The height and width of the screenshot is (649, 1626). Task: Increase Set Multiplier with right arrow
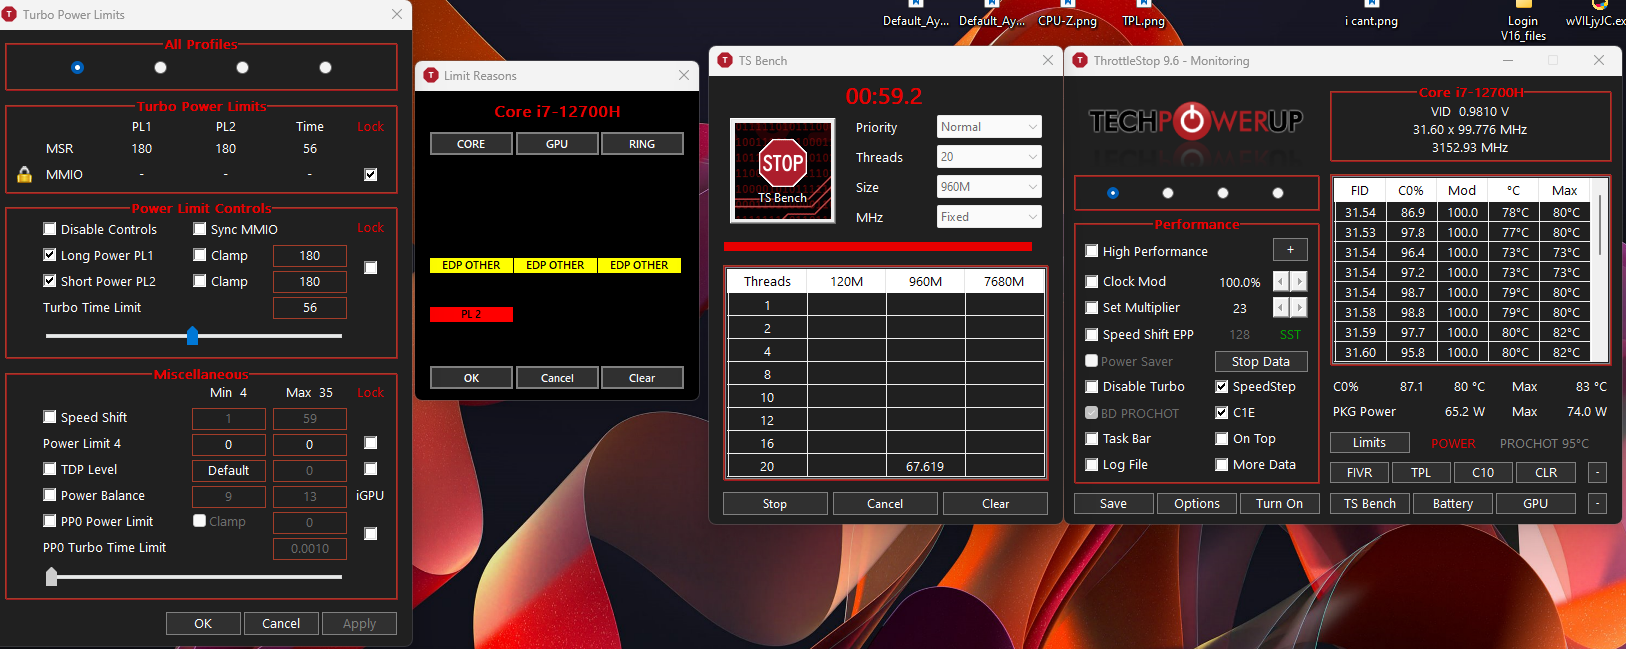1299,308
